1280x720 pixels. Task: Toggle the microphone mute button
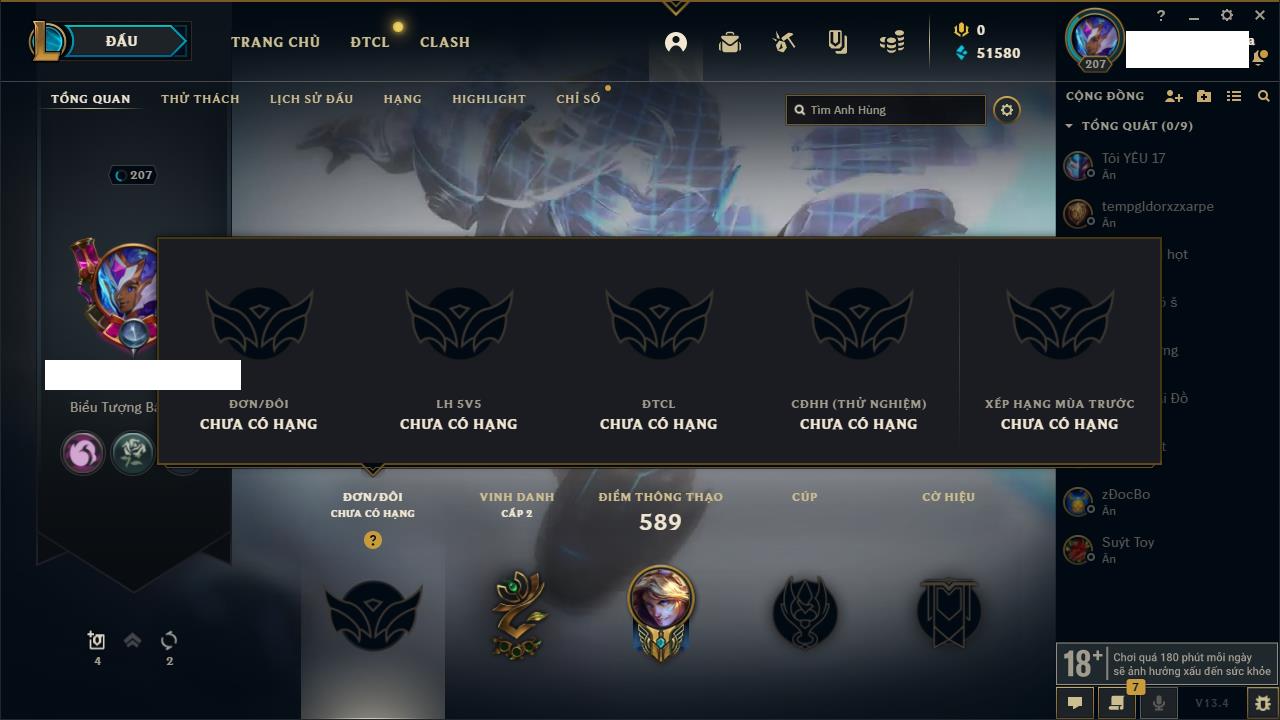[1159, 703]
